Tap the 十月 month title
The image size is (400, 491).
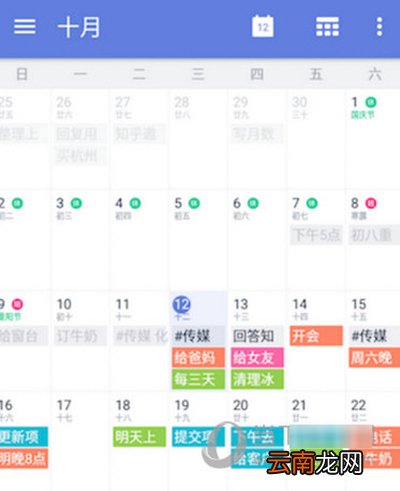coord(79,27)
